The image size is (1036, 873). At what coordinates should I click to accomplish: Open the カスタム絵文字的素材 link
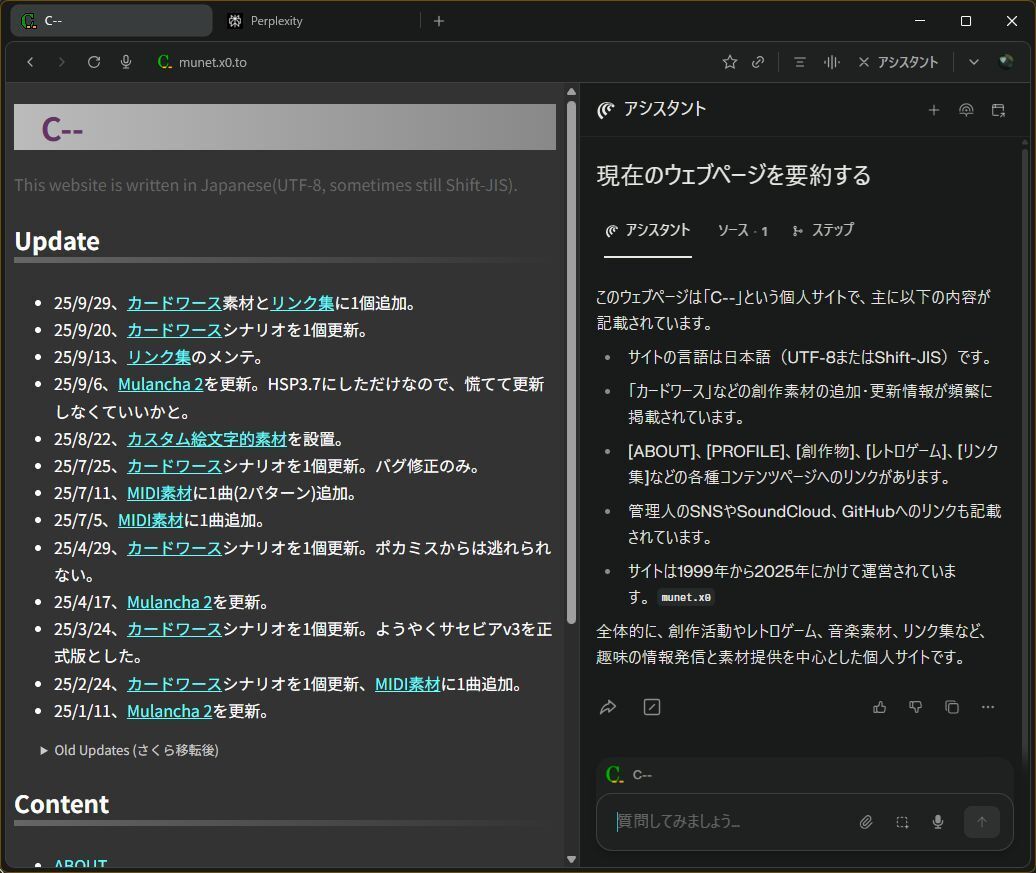(207, 439)
